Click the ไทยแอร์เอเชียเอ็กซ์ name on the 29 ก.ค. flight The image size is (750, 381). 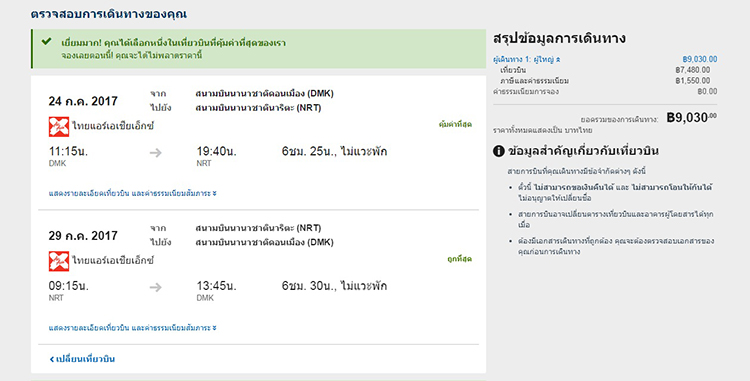113,261
